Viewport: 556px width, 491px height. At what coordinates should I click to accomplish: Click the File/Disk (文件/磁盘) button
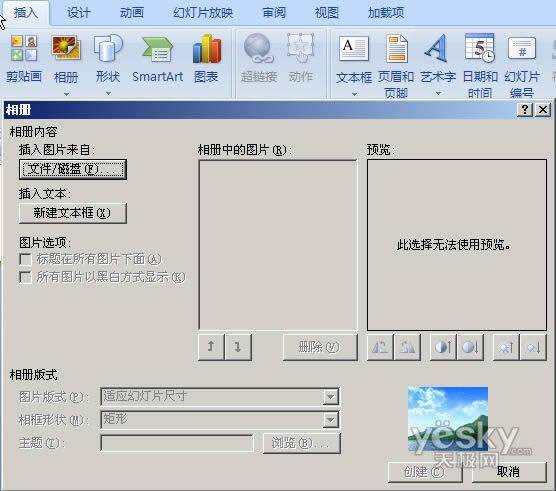pos(73,169)
